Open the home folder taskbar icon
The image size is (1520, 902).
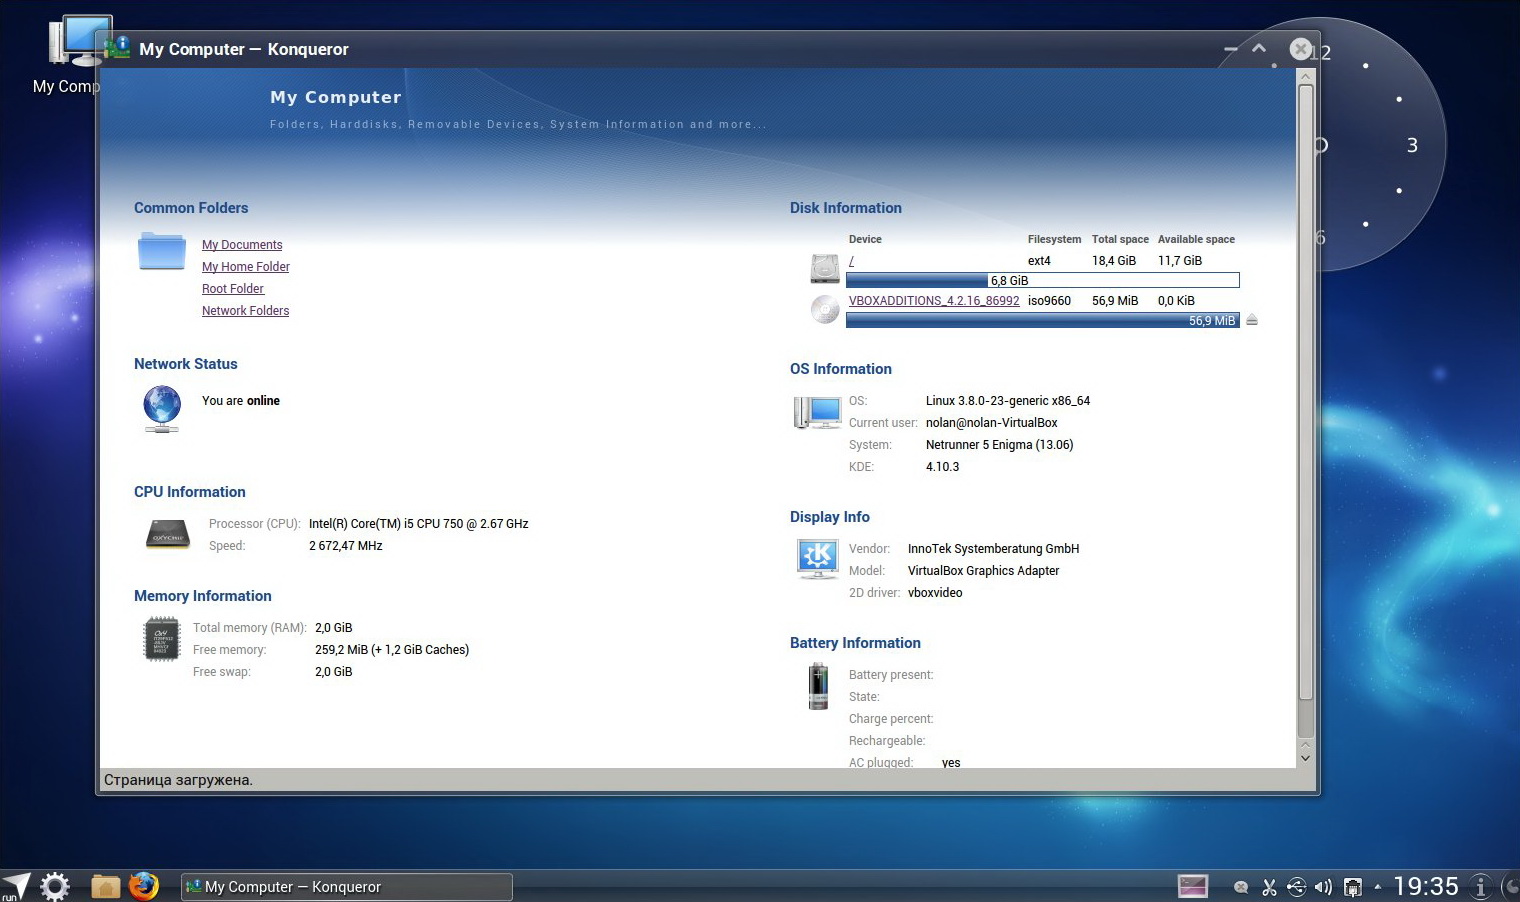[x=105, y=886]
